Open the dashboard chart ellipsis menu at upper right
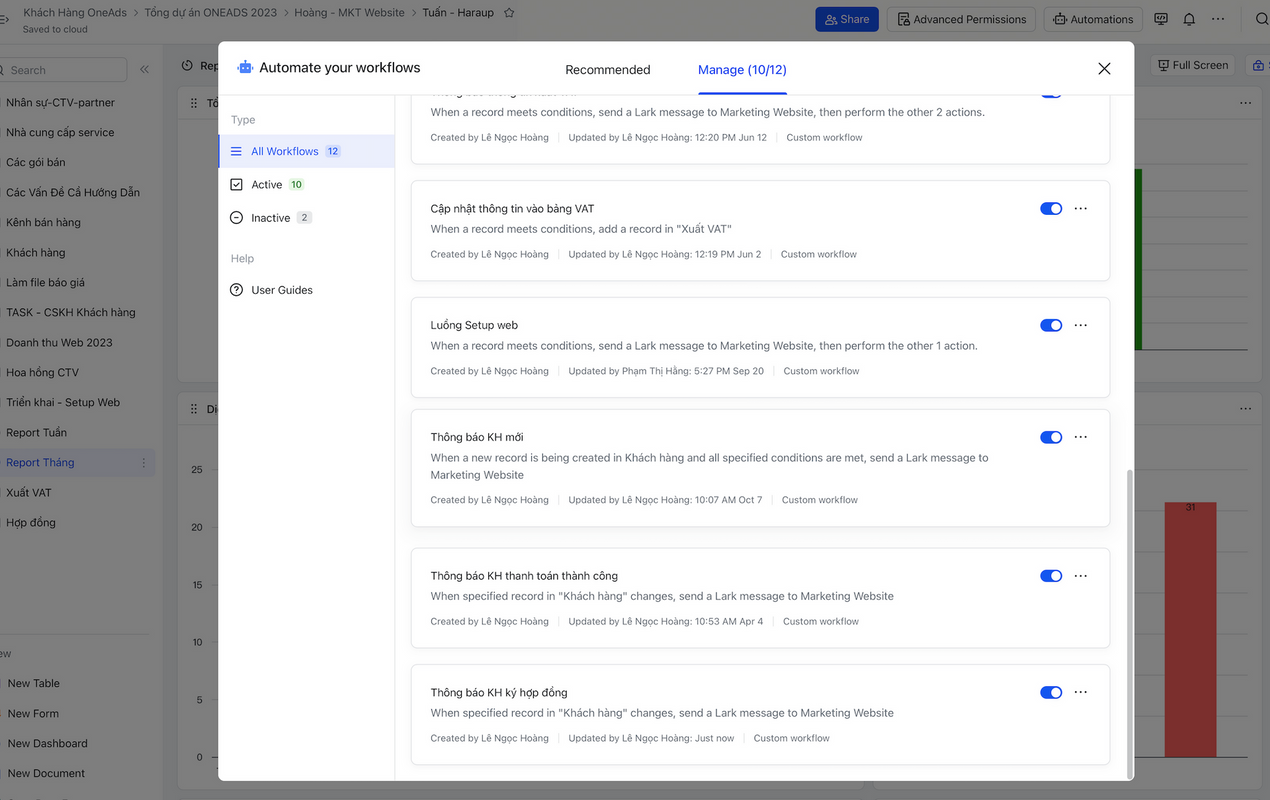Viewport: 1270px width, 800px height. pyautogui.click(x=1245, y=103)
